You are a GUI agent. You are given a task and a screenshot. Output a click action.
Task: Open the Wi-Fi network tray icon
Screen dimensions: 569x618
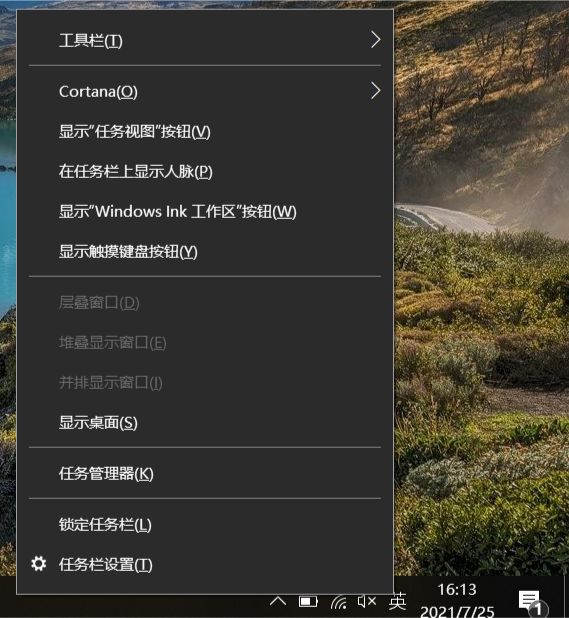338,602
